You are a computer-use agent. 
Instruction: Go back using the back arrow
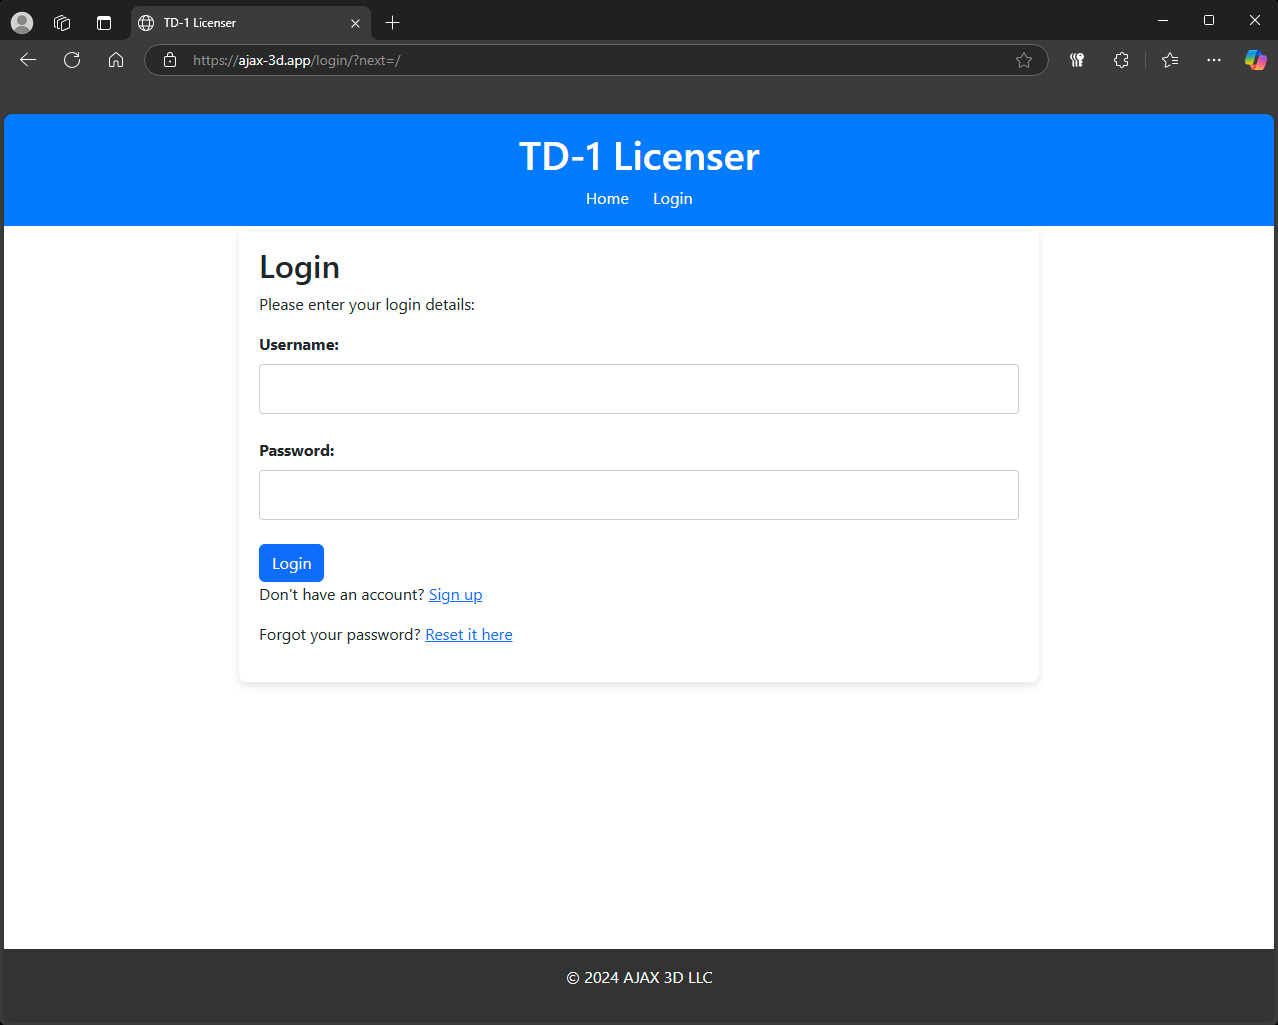27,60
